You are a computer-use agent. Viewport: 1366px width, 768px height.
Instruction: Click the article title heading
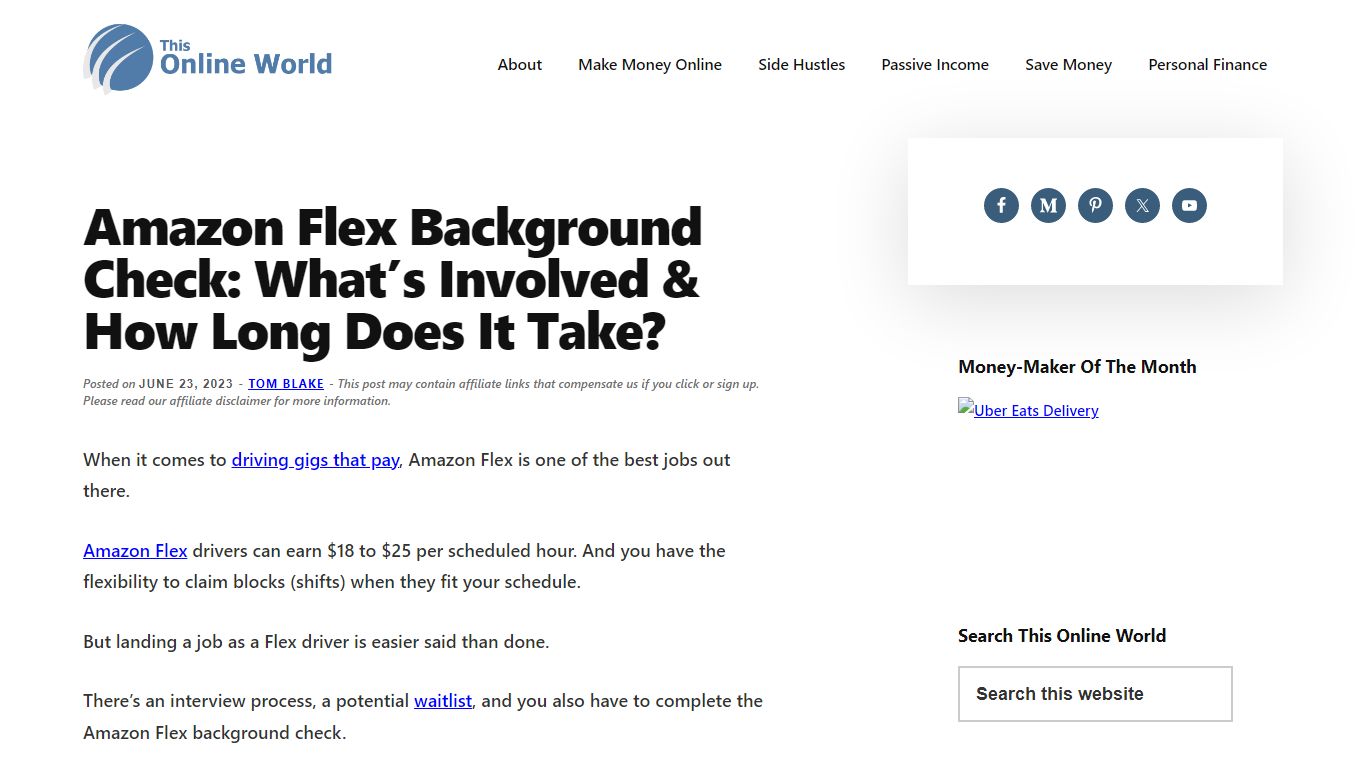point(392,280)
